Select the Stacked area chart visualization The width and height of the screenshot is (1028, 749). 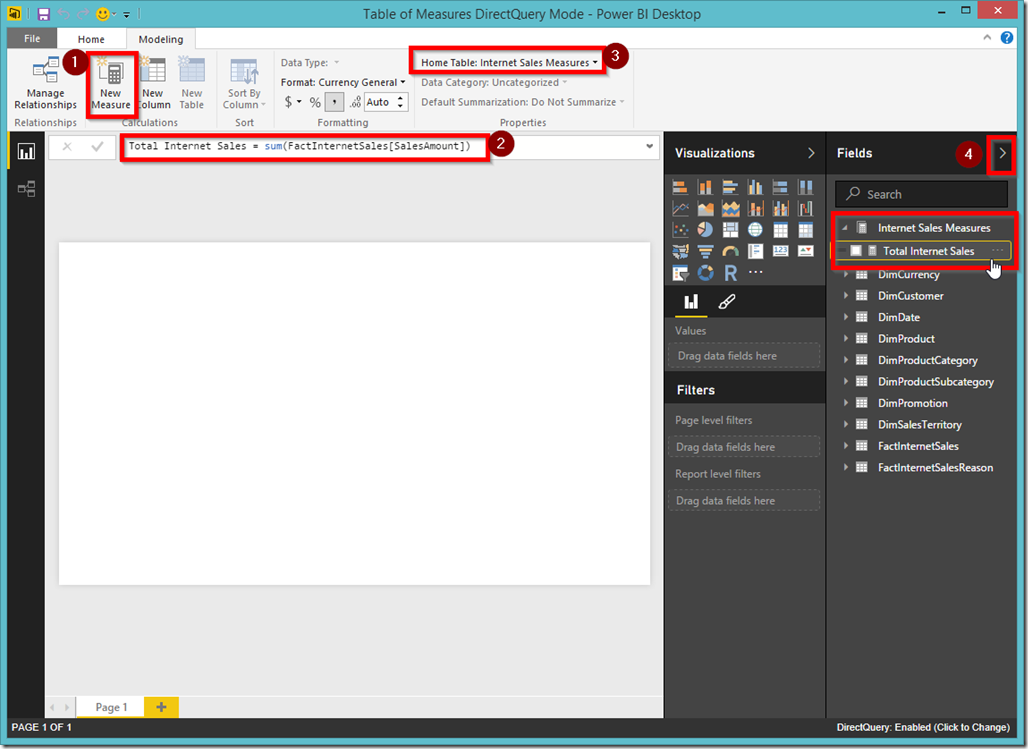tap(730, 209)
